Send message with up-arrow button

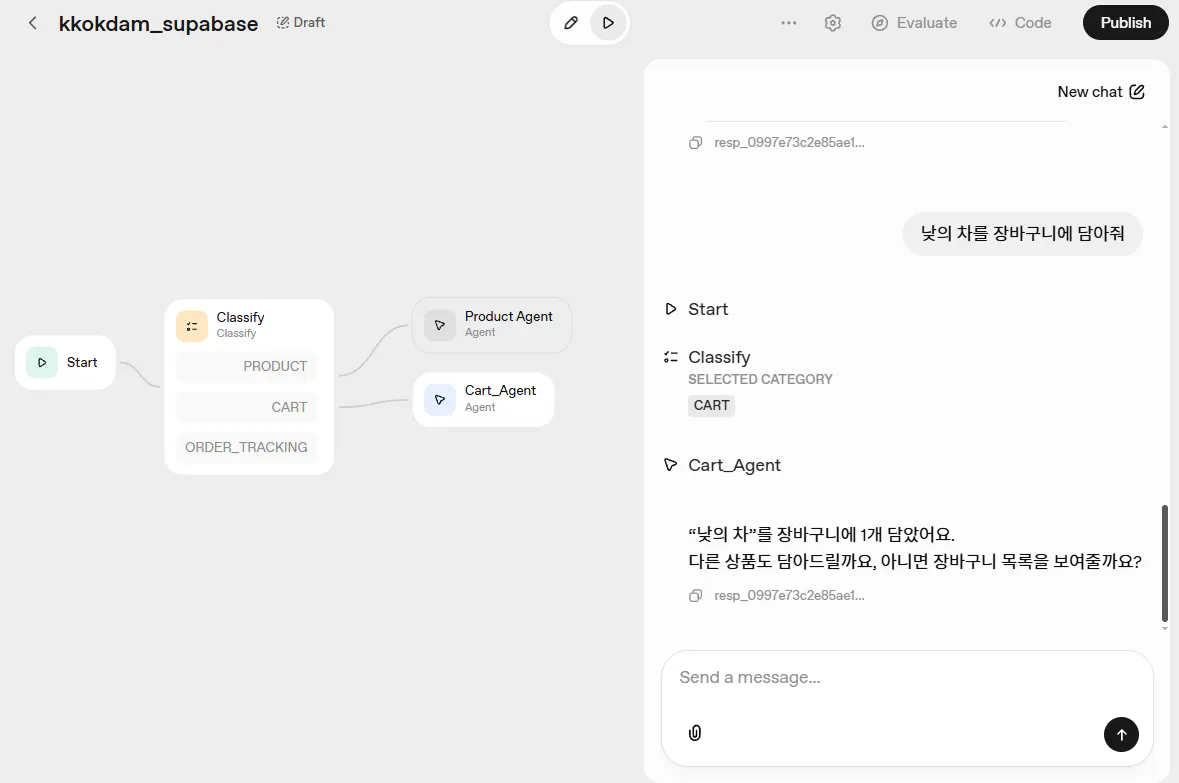pos(1121,735)
